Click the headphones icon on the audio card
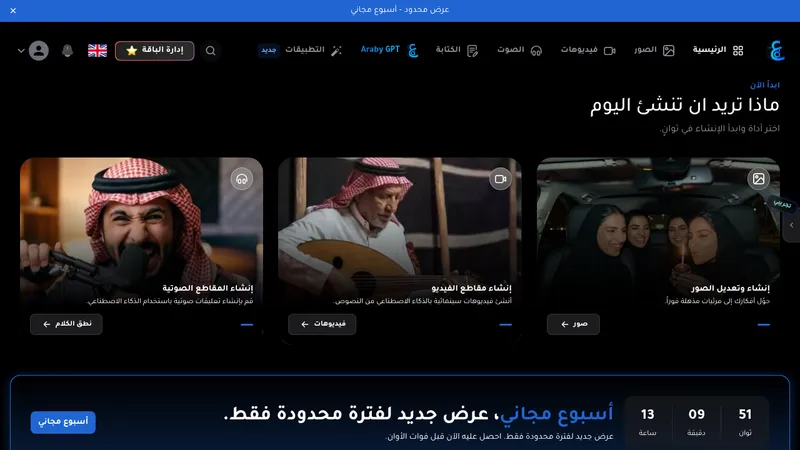Image resolution: width=800 pixels, height=450 pixels. [x=242, y=179]
